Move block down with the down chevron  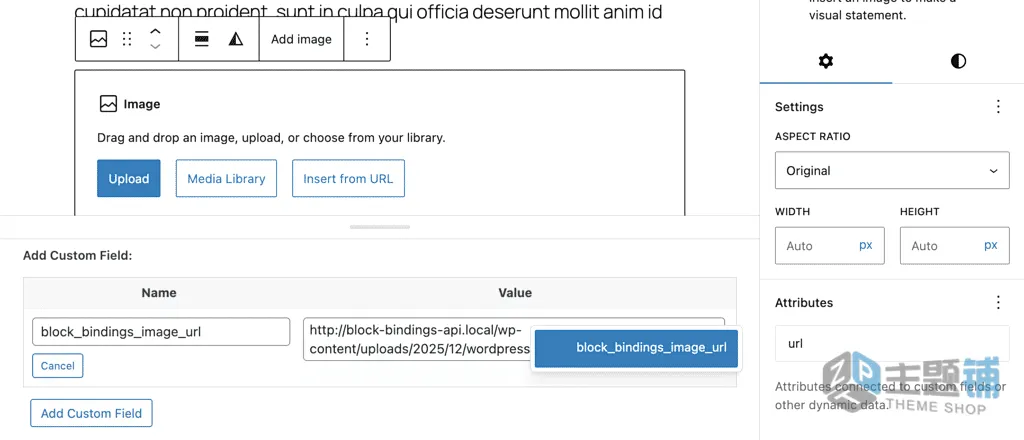click(155, 46)
